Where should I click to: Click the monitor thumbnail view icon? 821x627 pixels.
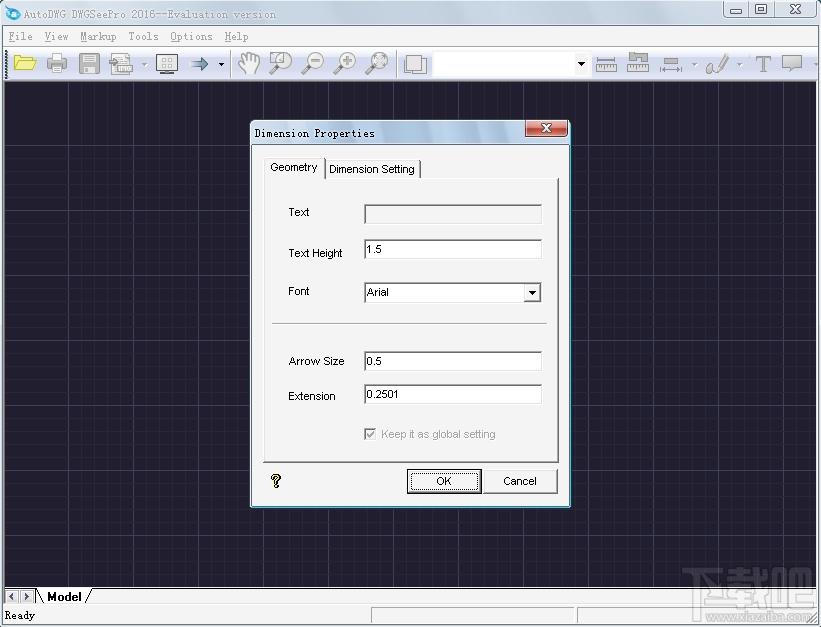pyautogui.click(x=167, y=64)
